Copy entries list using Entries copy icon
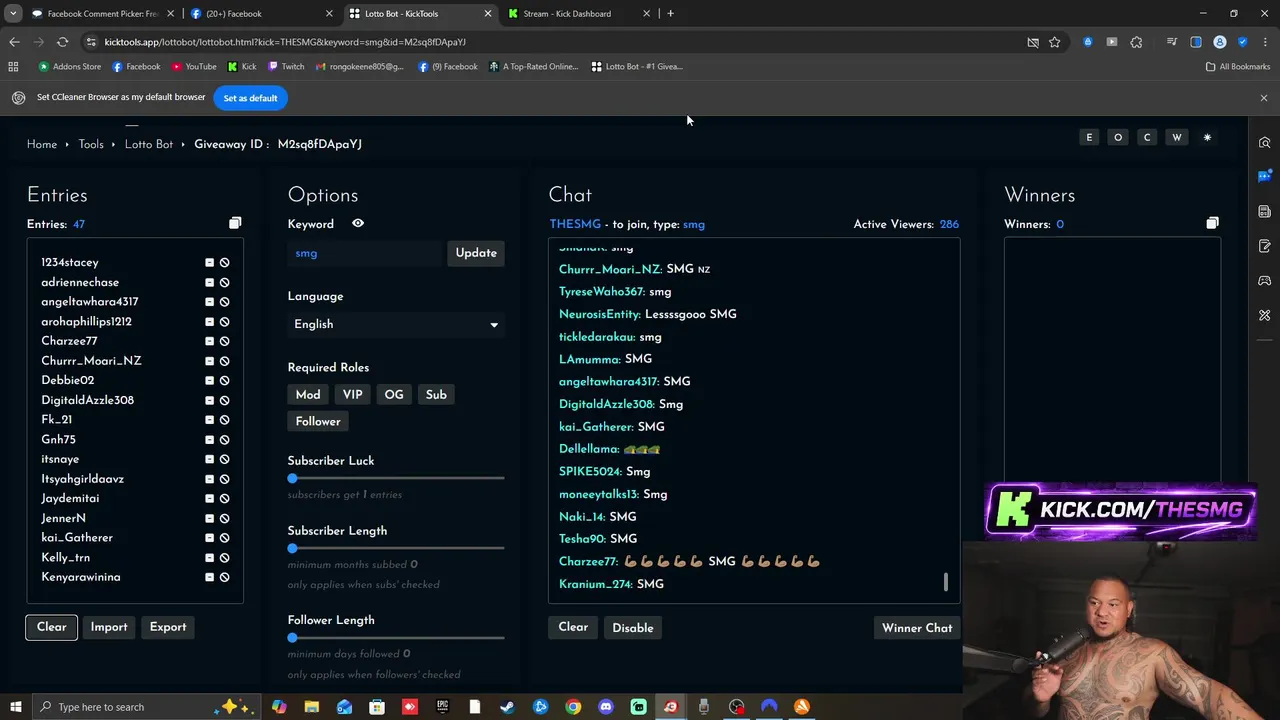The height and width of the screenshot is (720, 1280). pos(235,223)
